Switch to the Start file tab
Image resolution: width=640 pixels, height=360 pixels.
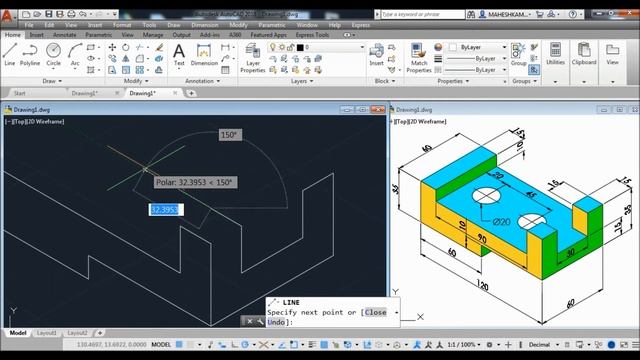pyautogui.click(x=20, y=93)
